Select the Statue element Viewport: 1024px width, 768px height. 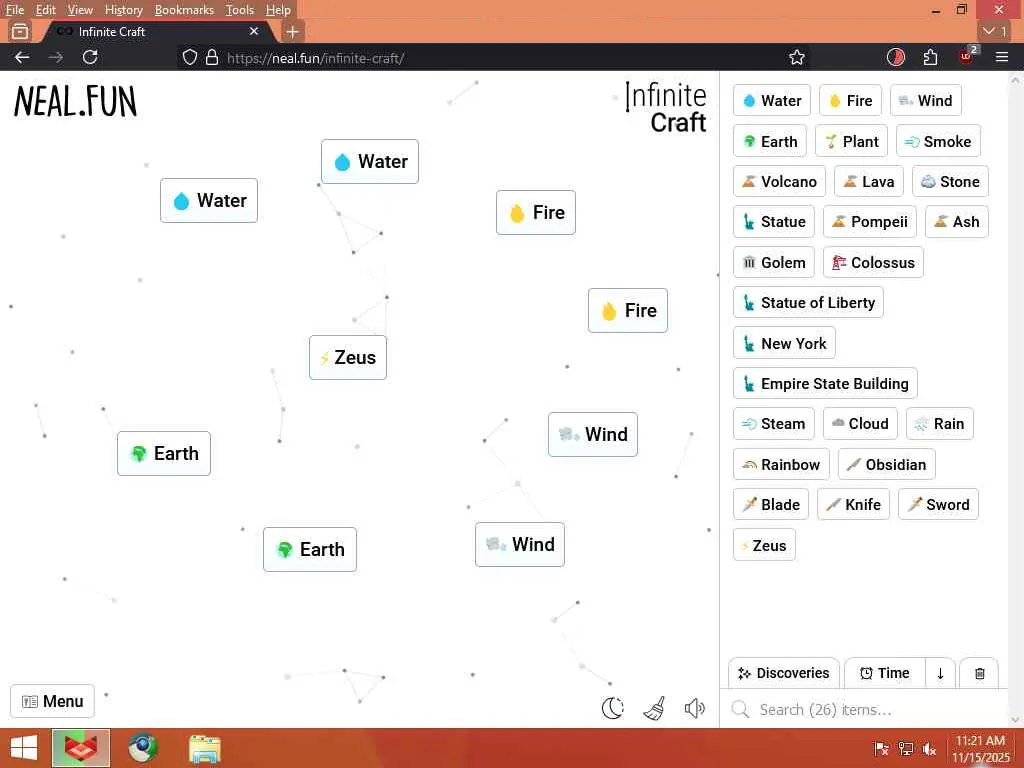774,222
